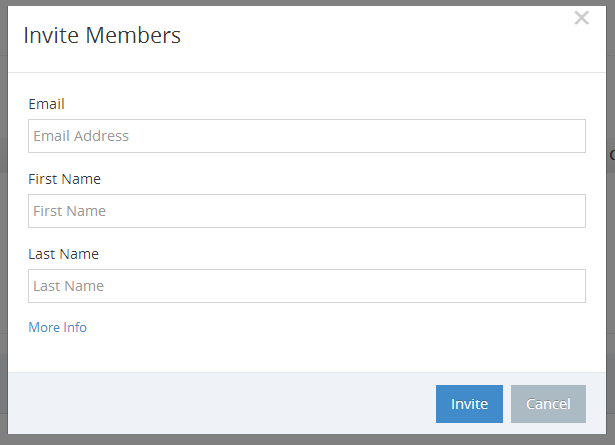Close the Invite Members dialog with X
The image size is (615, 445).
[x=581, y=18]
